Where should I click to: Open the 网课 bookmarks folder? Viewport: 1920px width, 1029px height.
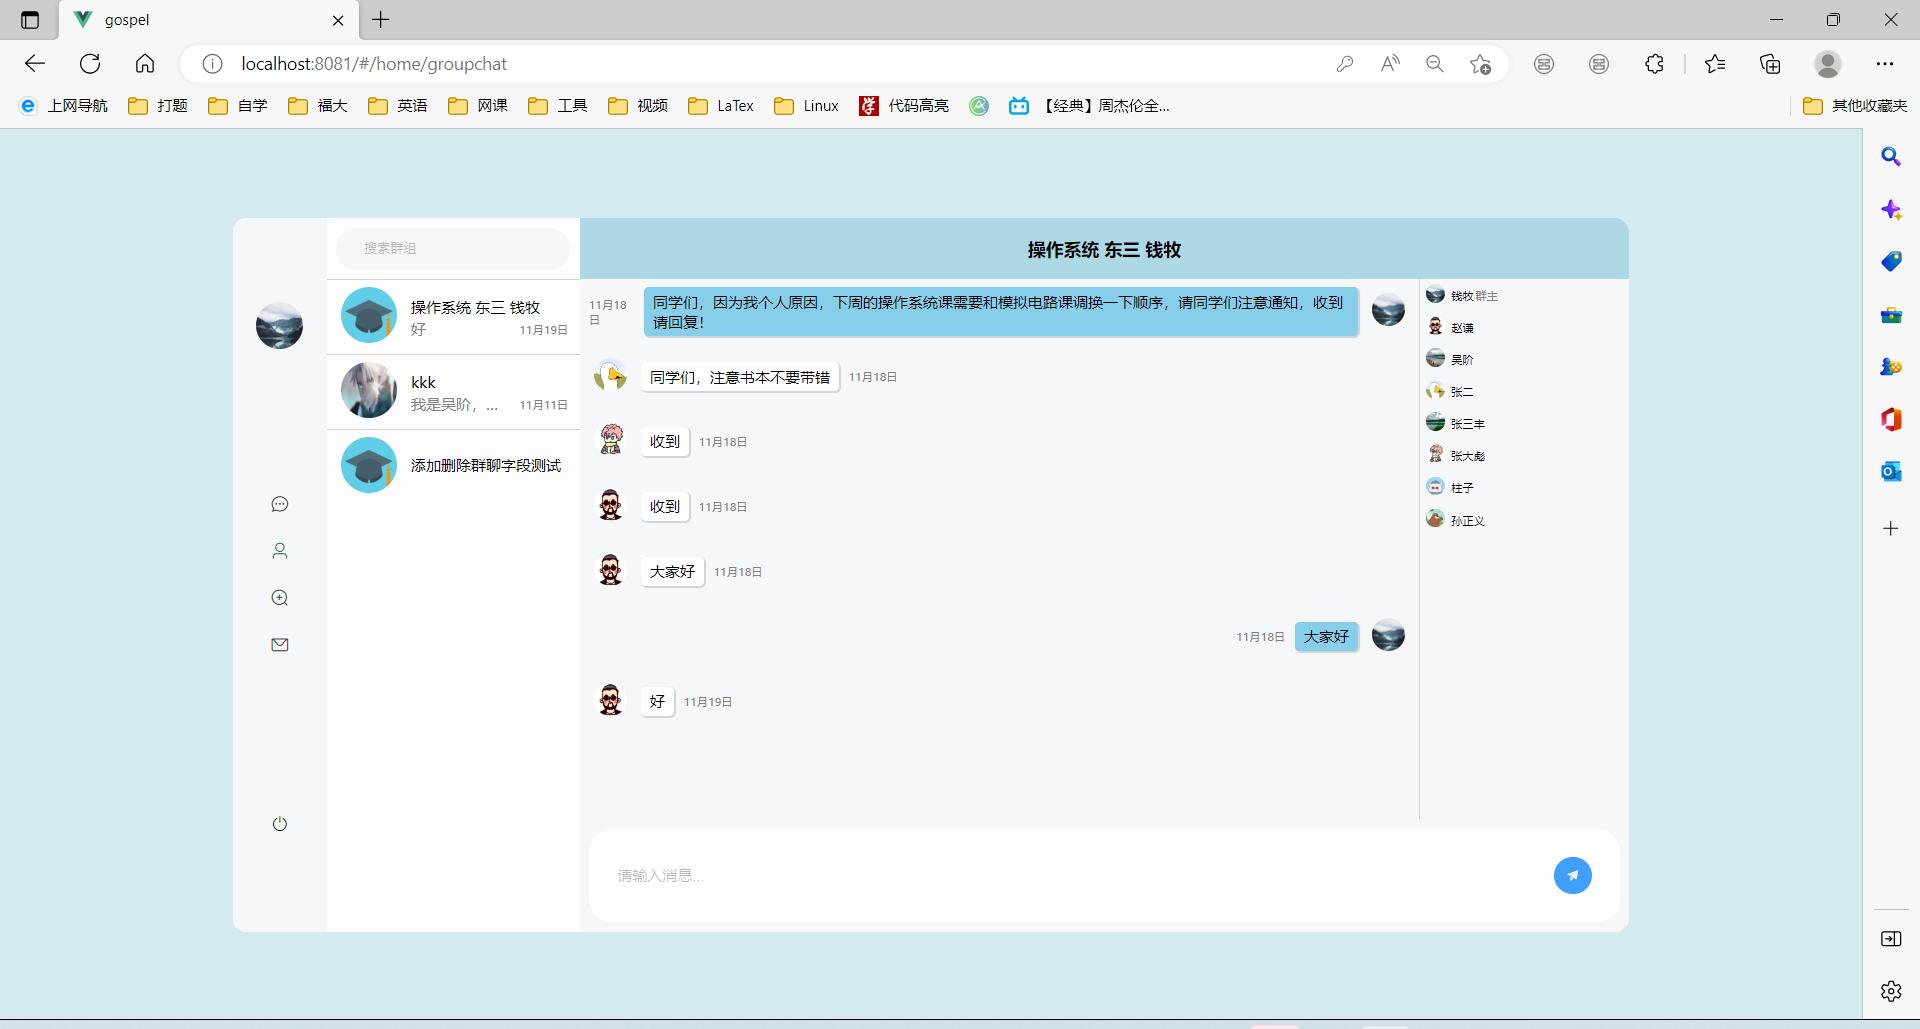pyautogui.click(x=478, y=106)
